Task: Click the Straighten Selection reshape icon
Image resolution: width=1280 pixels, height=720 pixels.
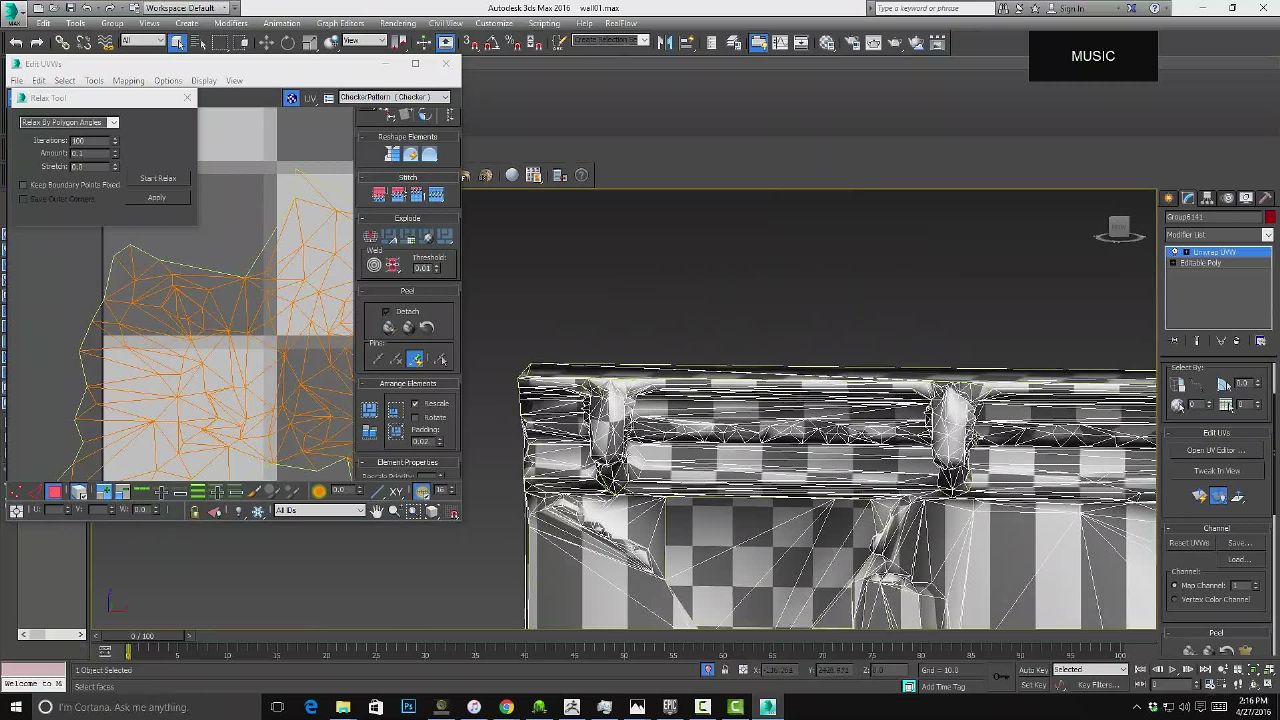Action: (x=392, y=154)
